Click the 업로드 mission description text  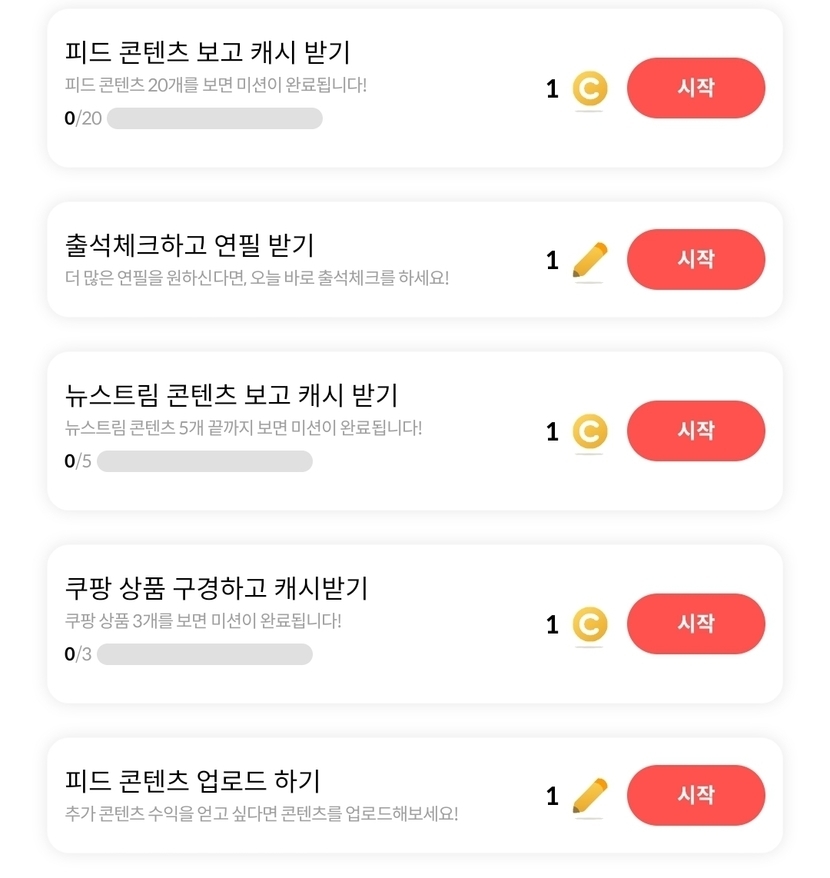[x=261, y=813]
